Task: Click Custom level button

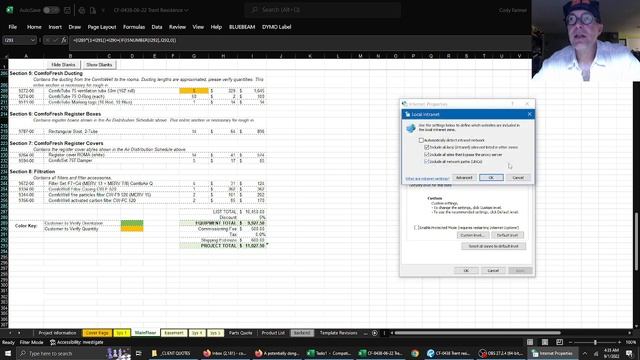Action: tap(473, 236)
